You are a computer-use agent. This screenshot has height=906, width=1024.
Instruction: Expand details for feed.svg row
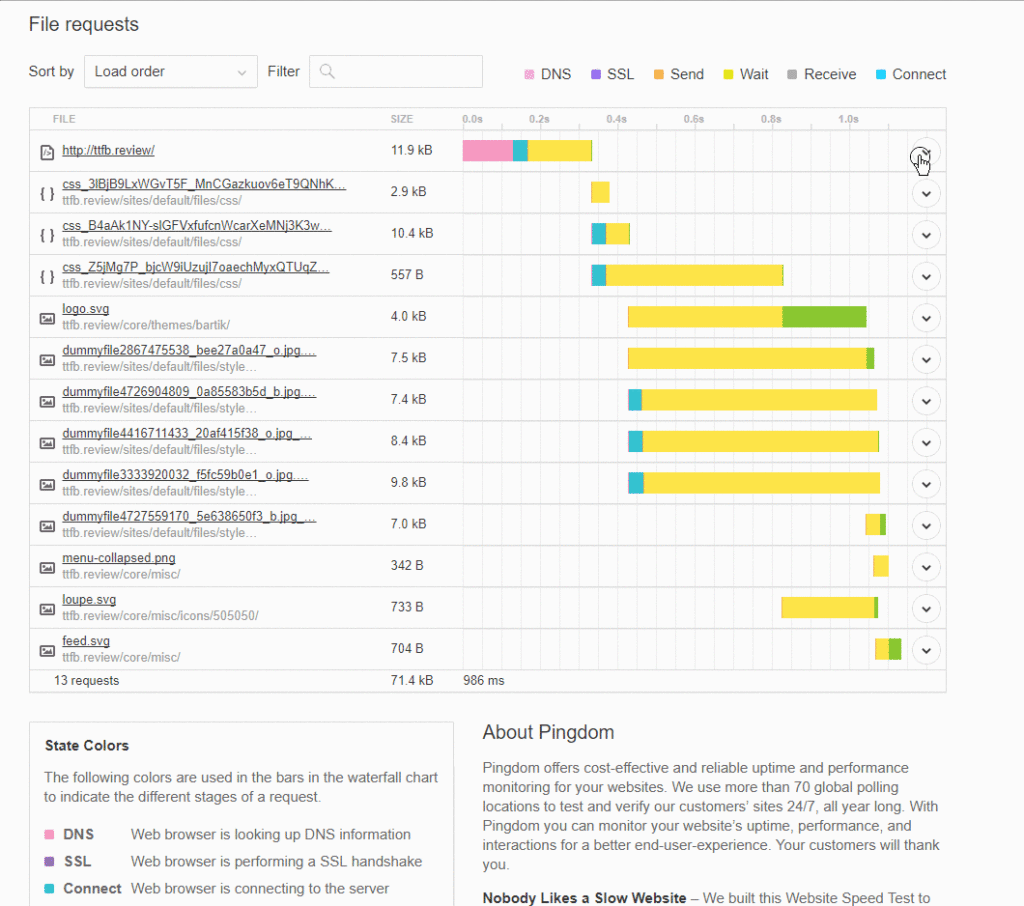coord(926,651)
